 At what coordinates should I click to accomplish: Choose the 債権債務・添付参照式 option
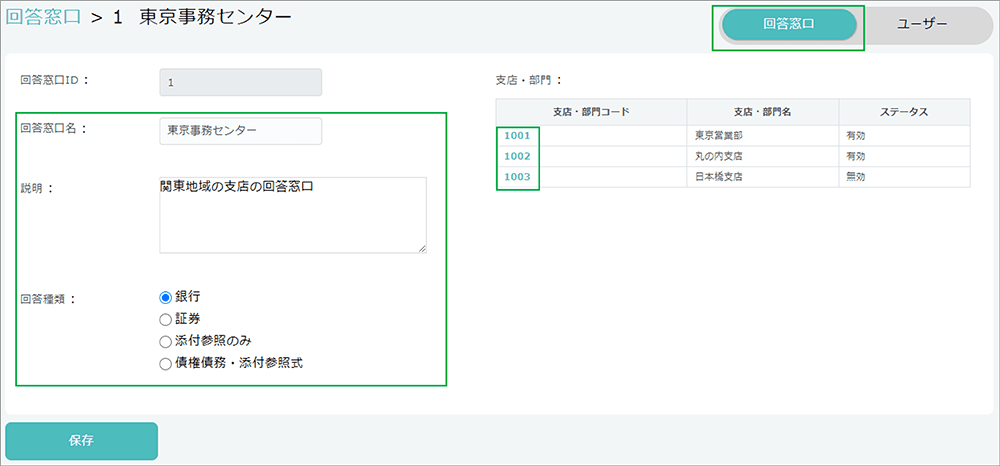click(166, 364)
